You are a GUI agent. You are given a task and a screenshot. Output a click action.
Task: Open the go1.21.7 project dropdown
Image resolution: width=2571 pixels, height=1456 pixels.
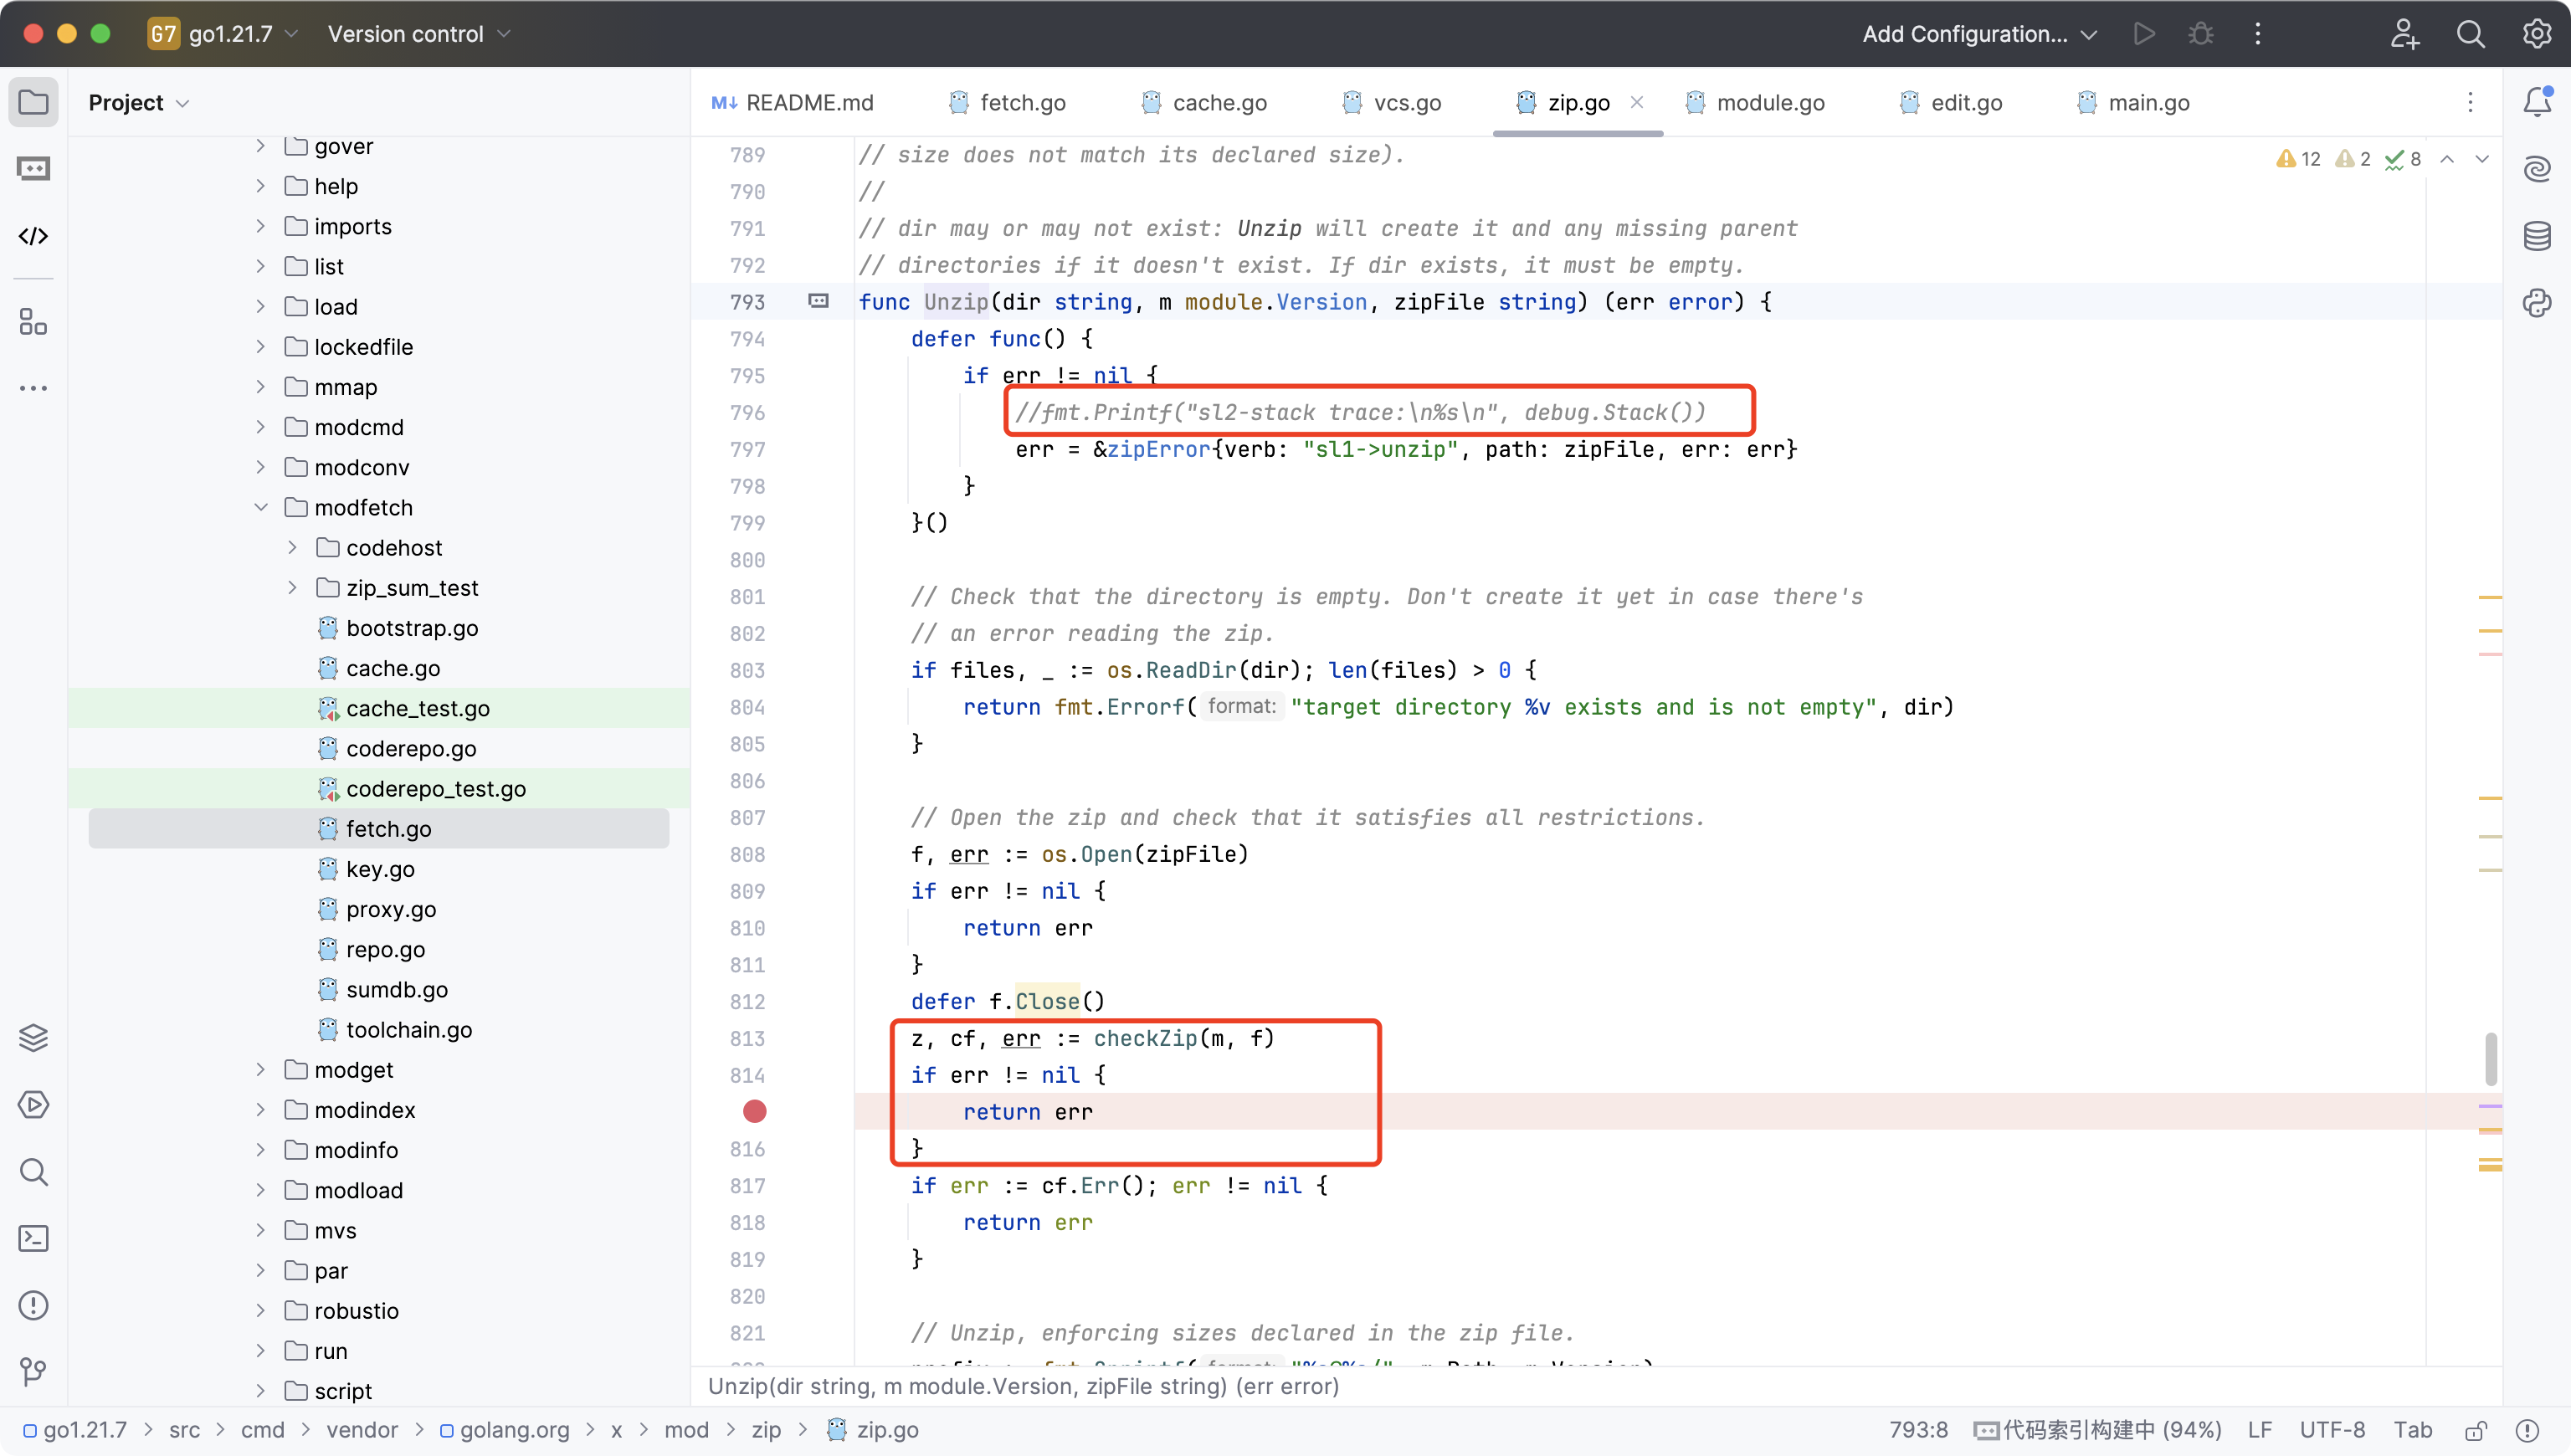tap(223, 34)
